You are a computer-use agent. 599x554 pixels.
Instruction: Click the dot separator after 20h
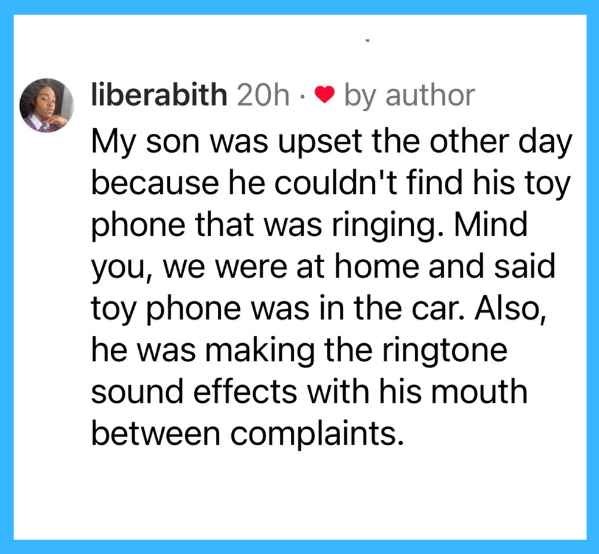(302, 96)
